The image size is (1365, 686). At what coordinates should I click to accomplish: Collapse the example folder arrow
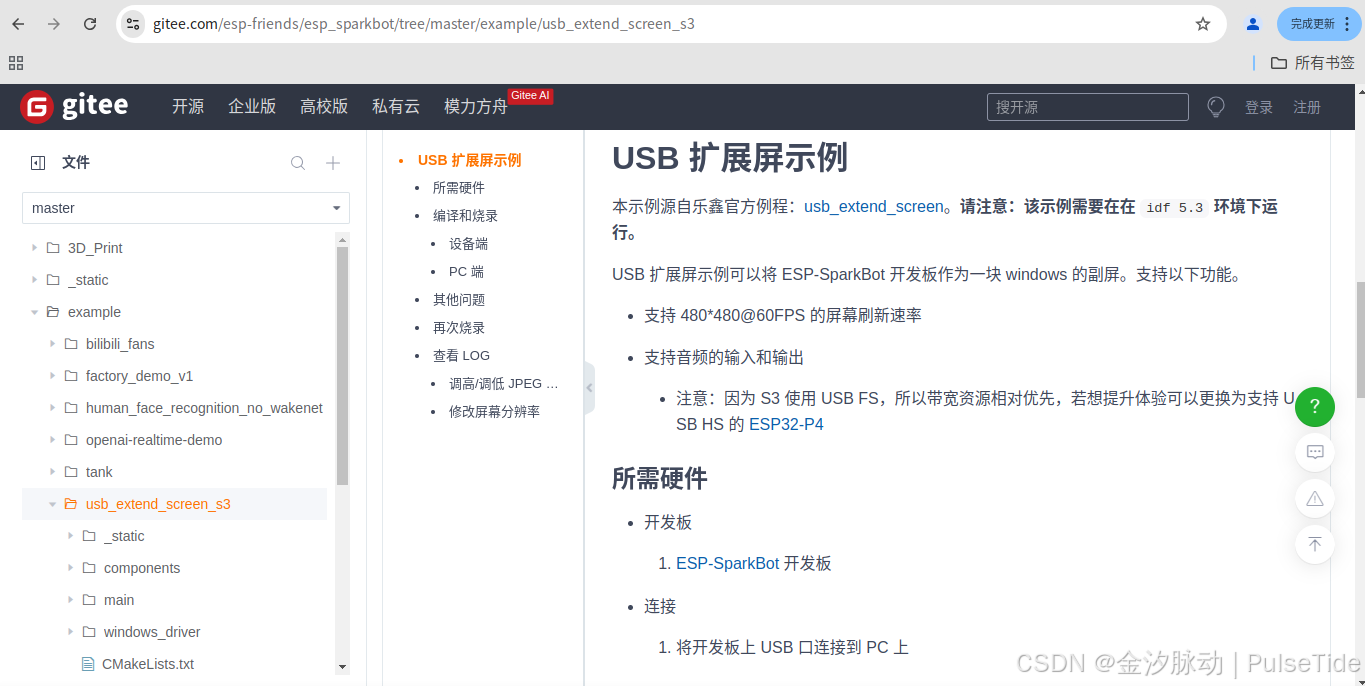tap(35, 312)
